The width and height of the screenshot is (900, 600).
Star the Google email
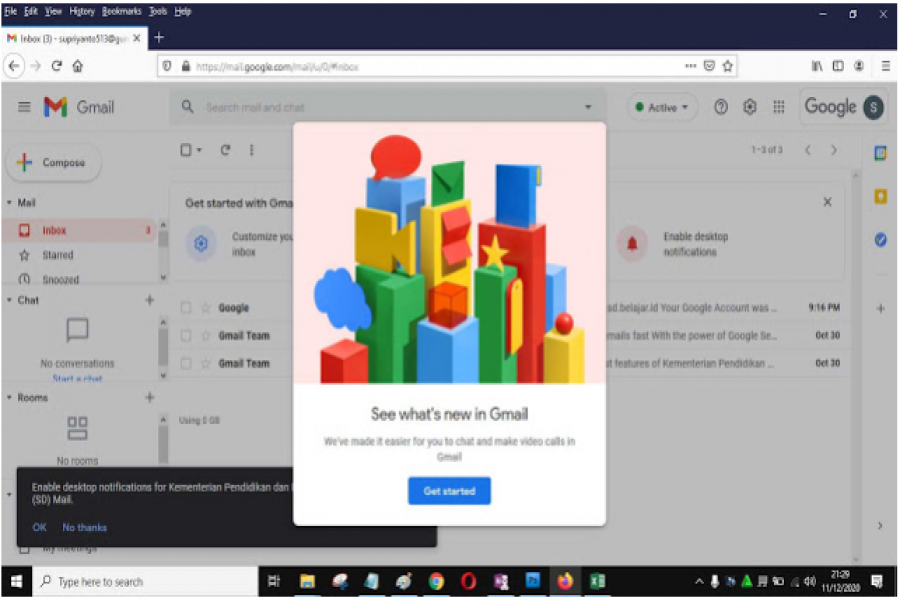click(x=205, y=308)
